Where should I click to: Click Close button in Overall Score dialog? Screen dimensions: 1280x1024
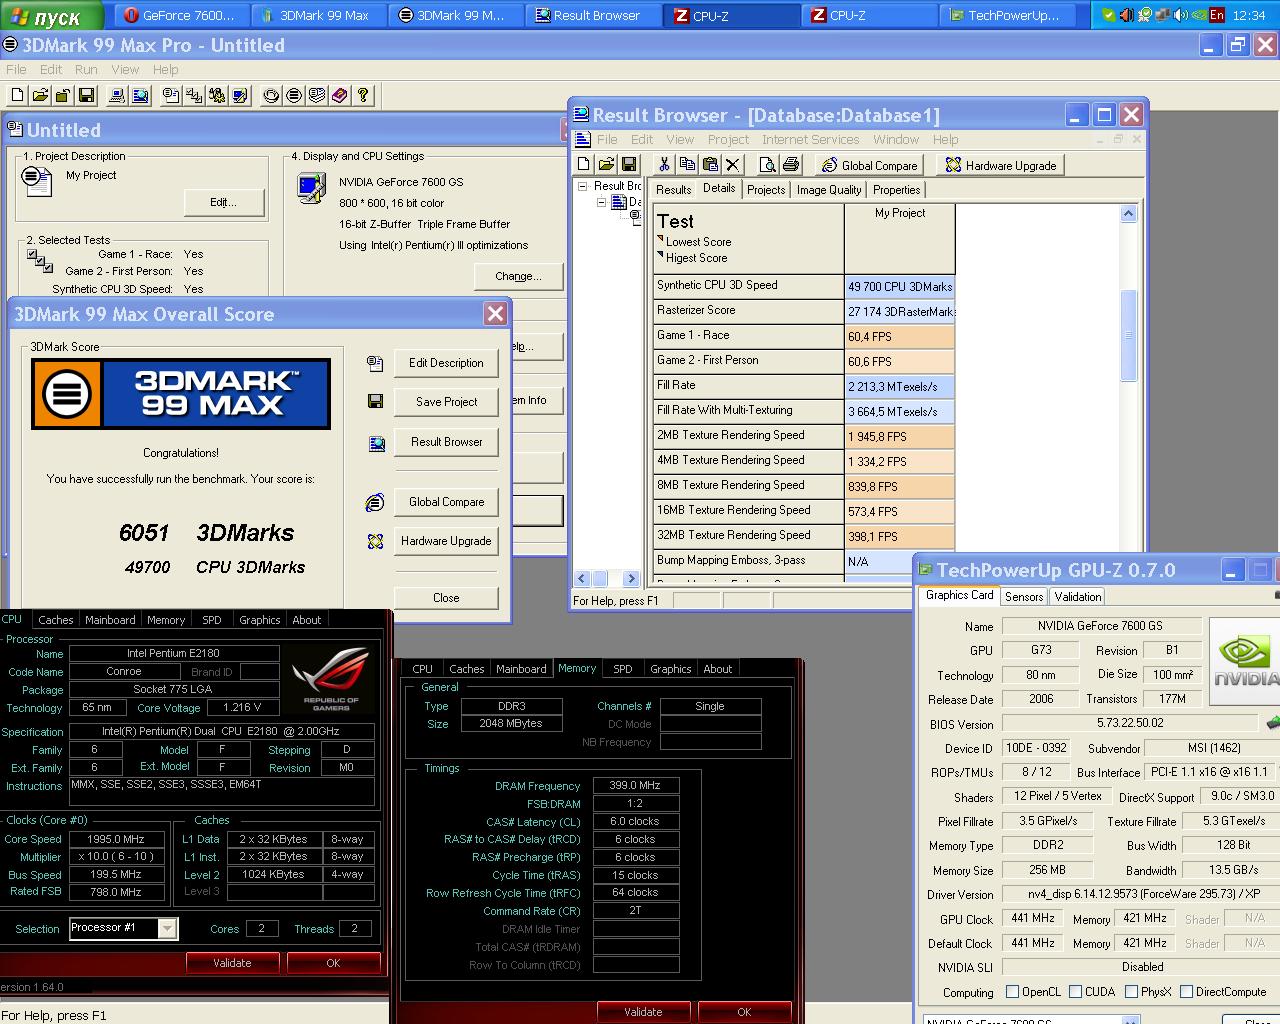point(446,597)
